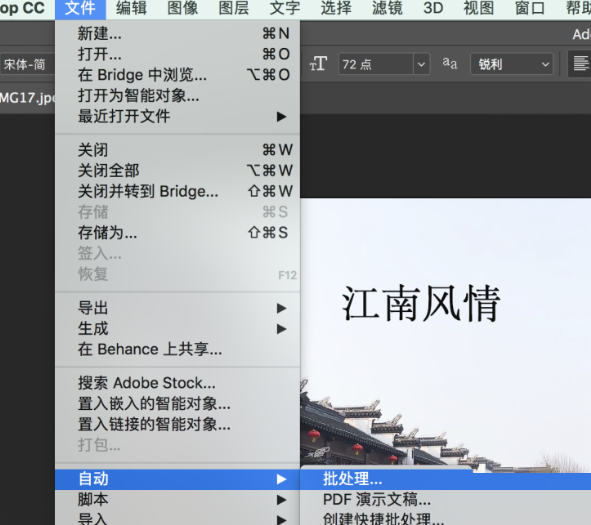Click the 72 点 font size field
Viewport: 591px width, 525px height.
tap(376, 64)
